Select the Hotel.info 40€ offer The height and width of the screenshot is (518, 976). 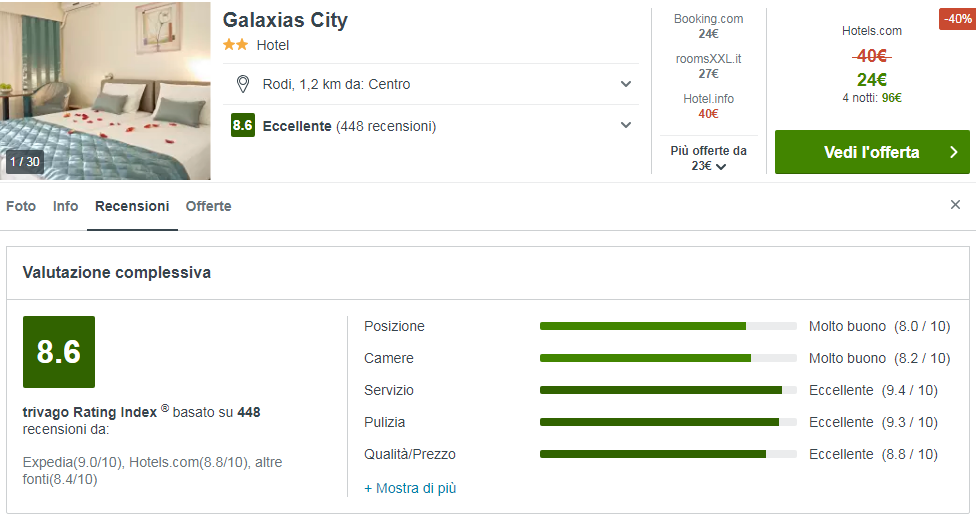tap(708, 106)
